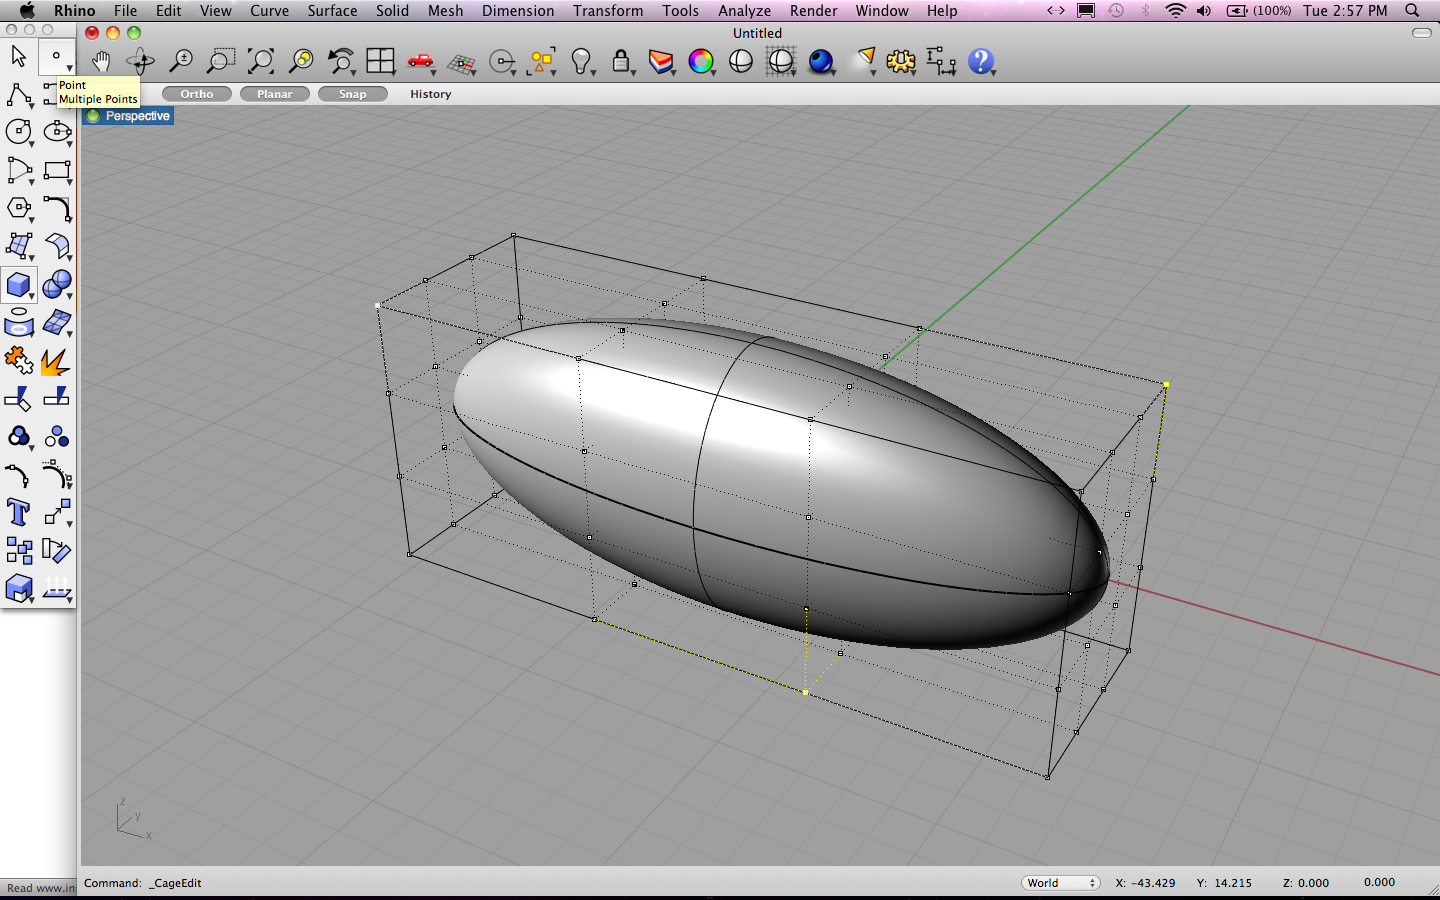Click the Array tool in sidebar
The height and width of the screenshot is (900, 1440).
pyautogui.click(x=19, y=550)
